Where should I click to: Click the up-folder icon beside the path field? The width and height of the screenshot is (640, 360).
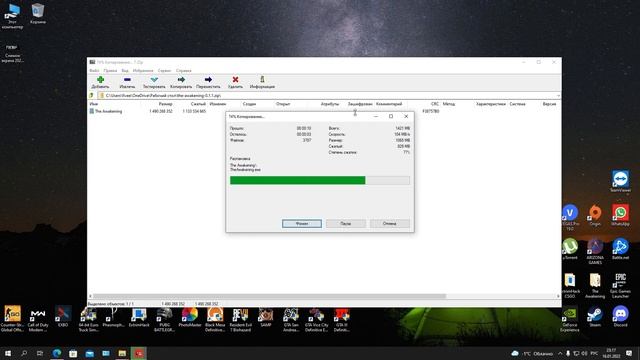[91, 96]
